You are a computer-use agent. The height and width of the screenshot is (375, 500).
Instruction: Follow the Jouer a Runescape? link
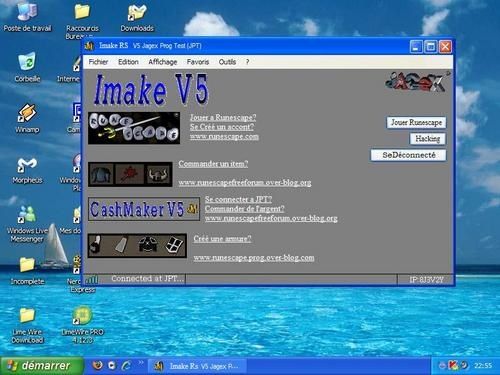click(x=223, y=117)
